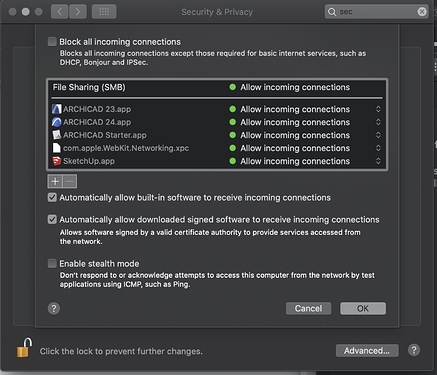Click the Cancel button

pos(308,309)
